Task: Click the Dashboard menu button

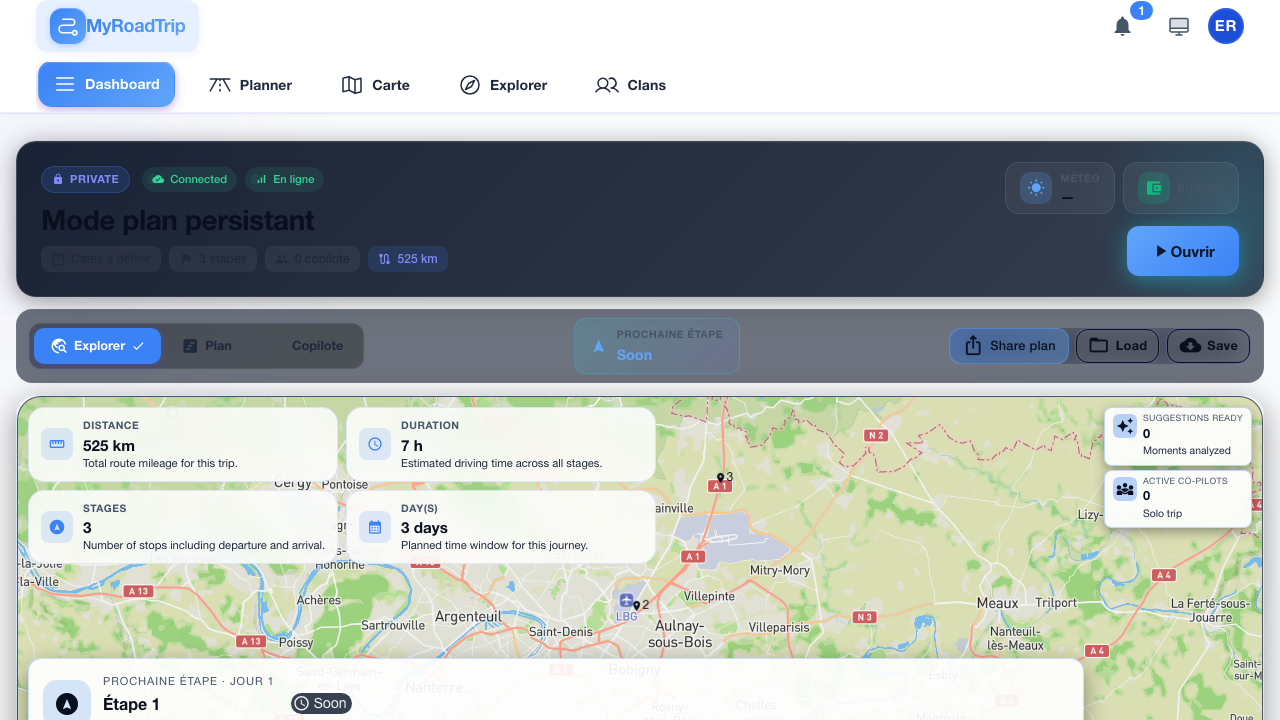Action: click(107, 85)
